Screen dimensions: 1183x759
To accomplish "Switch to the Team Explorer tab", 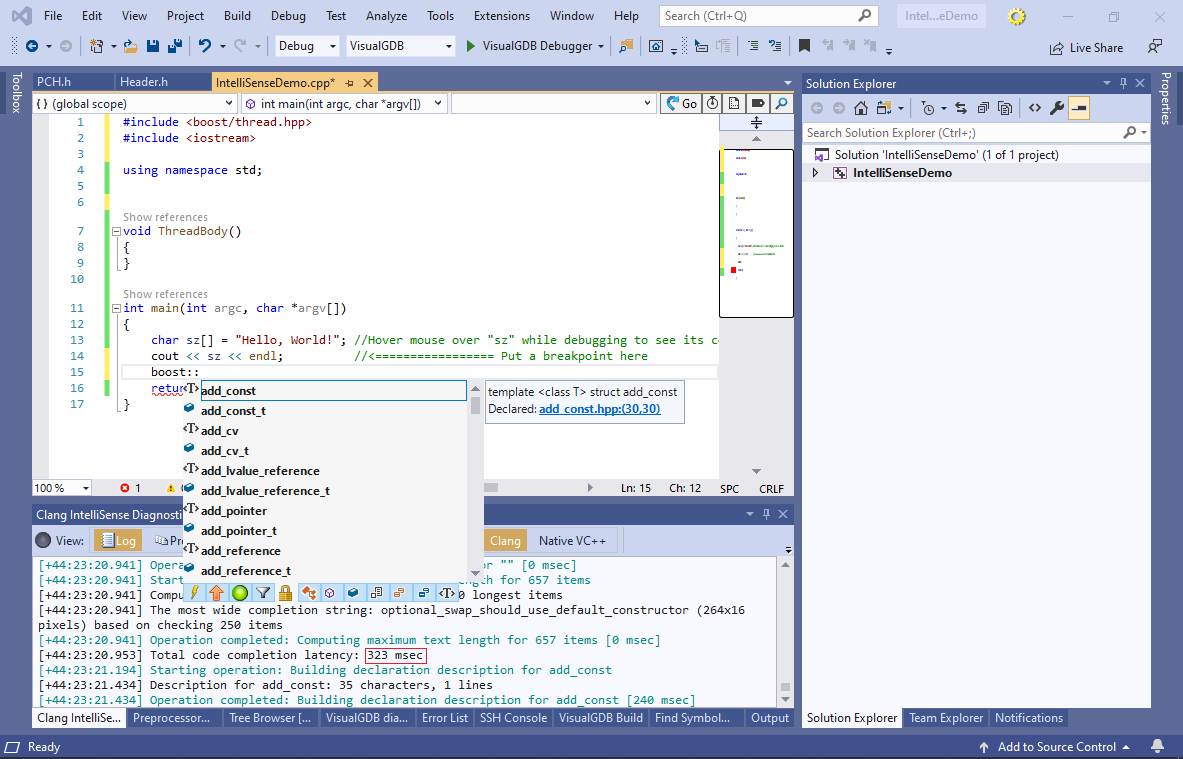I will point(946,718).
